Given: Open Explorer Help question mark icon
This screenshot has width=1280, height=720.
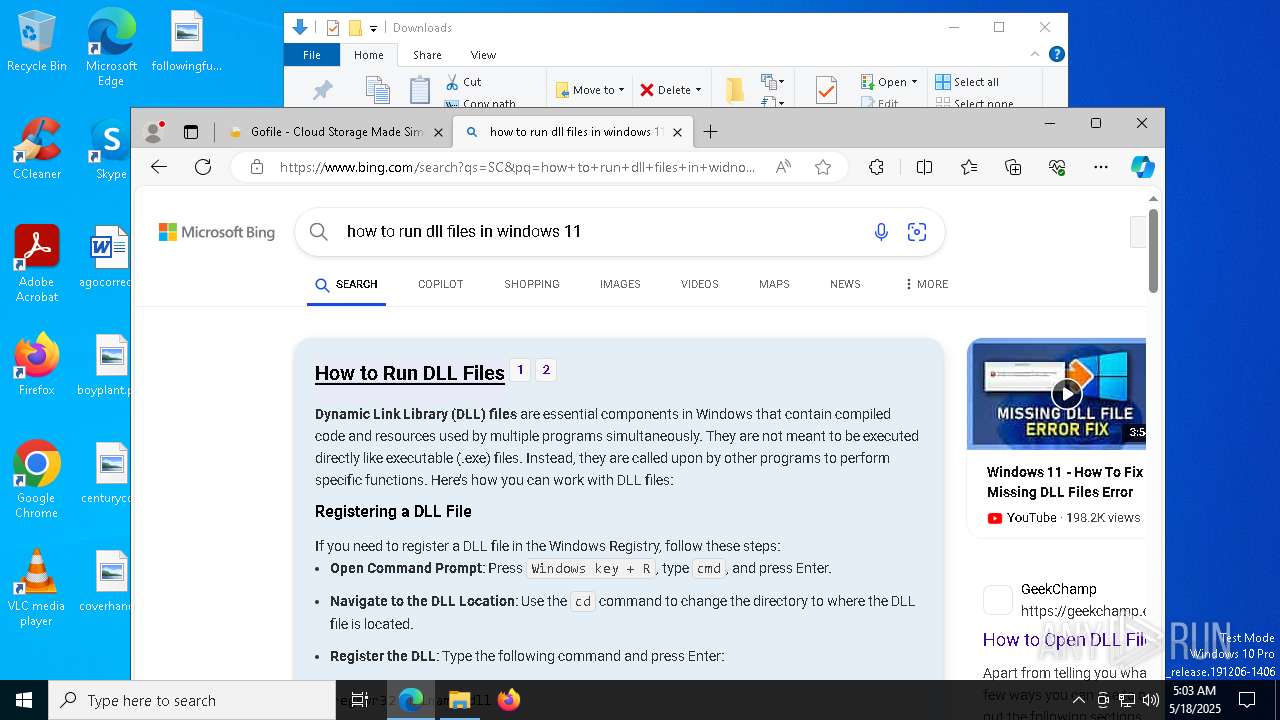Looking at the screenshot, I should point(1057,55).
